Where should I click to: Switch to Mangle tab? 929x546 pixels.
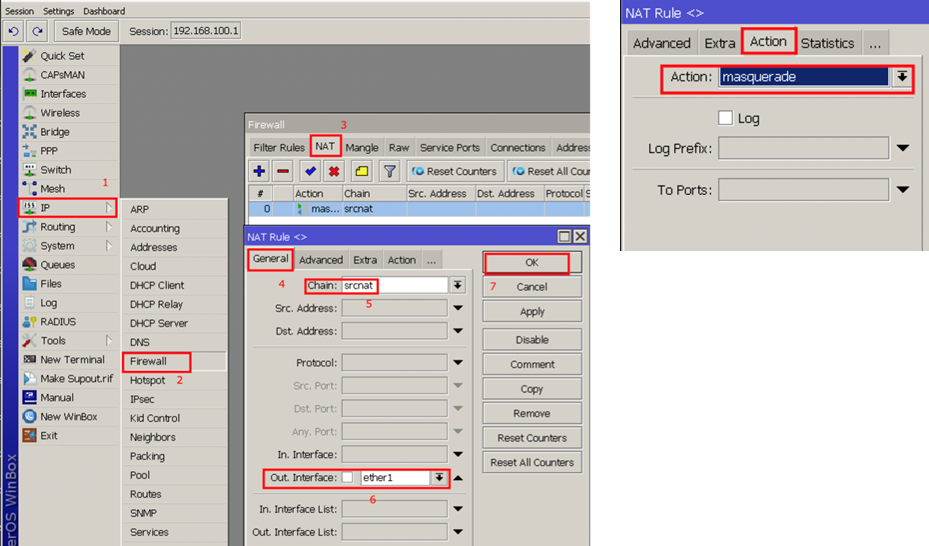click(361, 147)
